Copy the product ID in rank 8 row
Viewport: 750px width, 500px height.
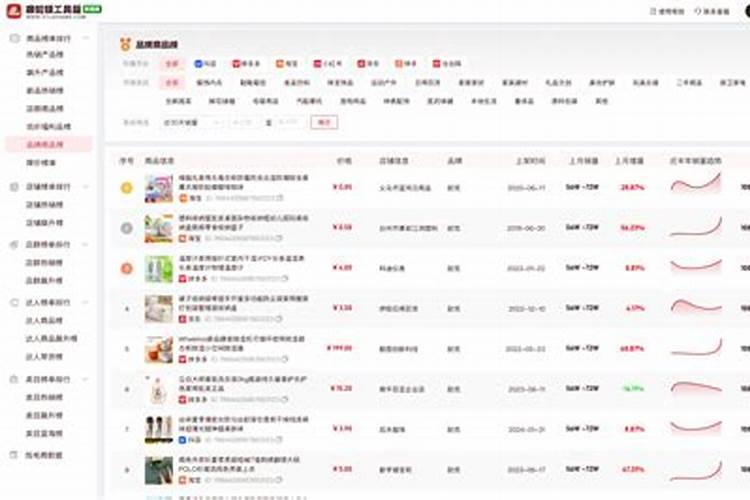coord(279,479)
